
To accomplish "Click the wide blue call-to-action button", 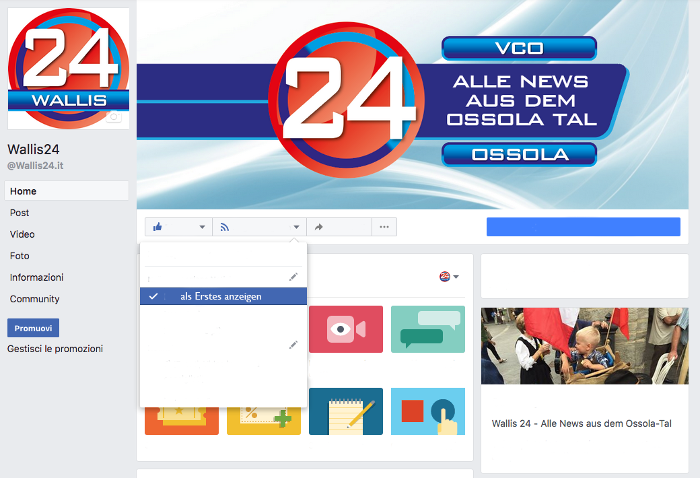I will click(x=583, y=227).
